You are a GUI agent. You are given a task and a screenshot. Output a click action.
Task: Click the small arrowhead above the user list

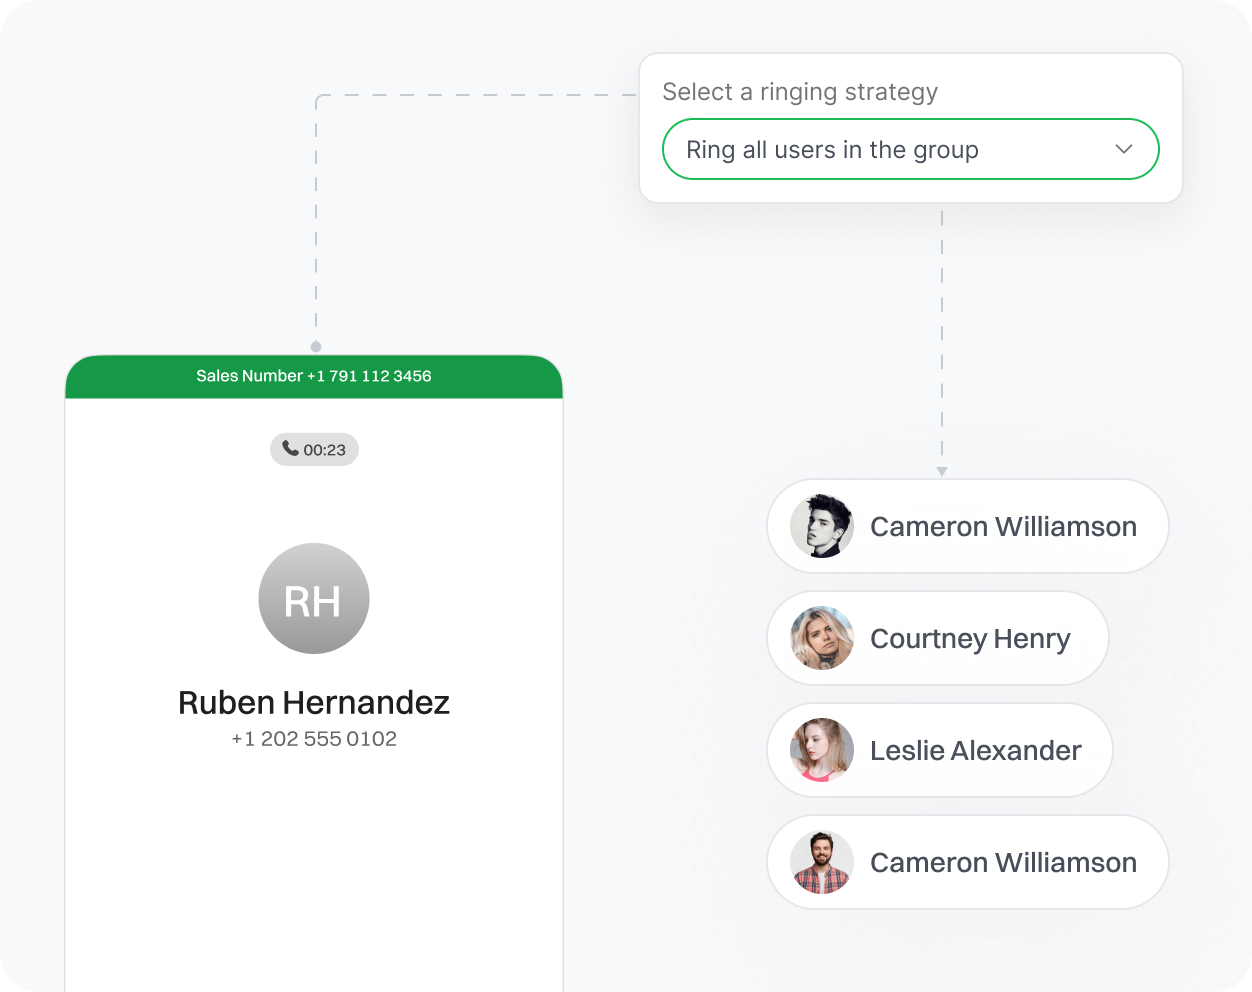point(942,471)
